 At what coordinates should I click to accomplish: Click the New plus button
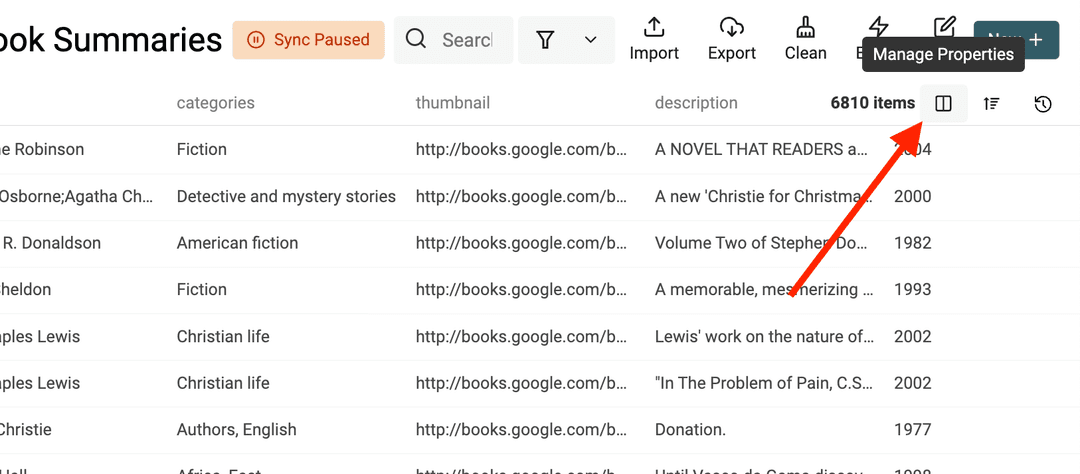point(1036,40)
